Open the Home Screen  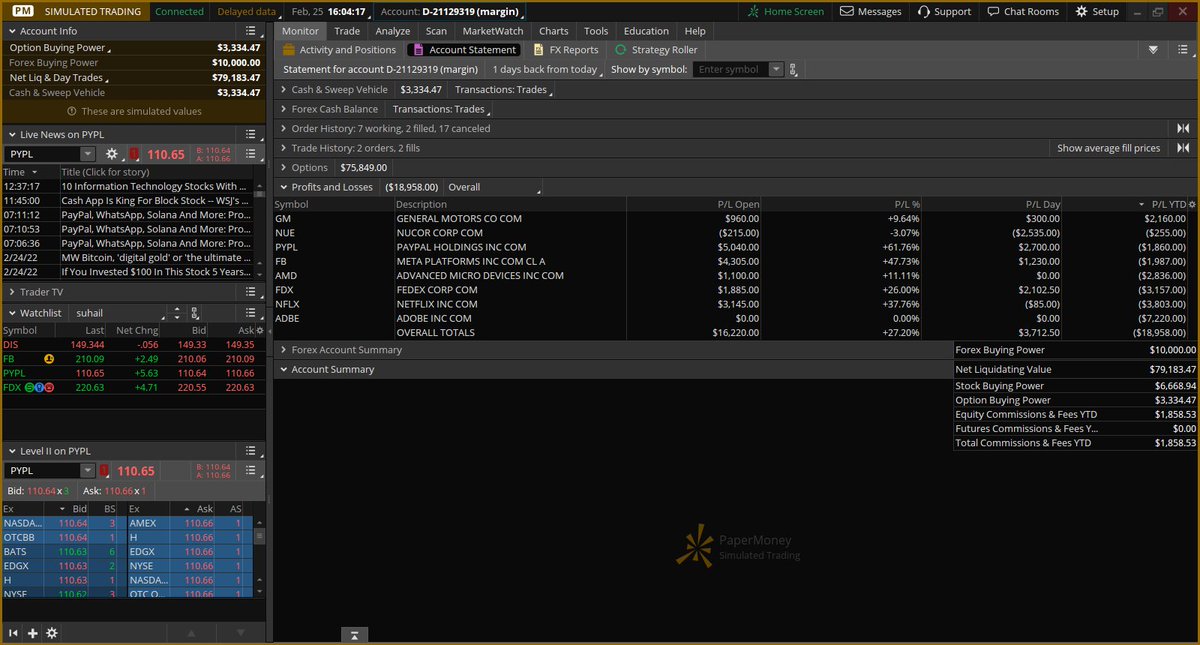(x=787, y=11)
